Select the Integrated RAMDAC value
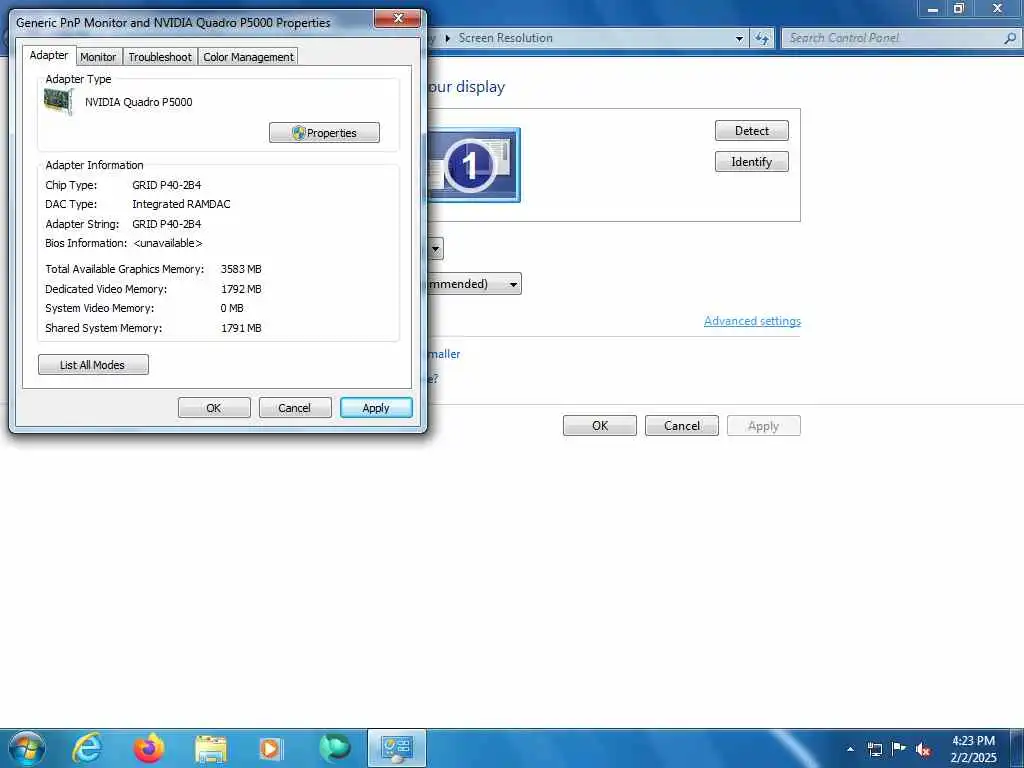The width and height of the screenshot is (1024, 768). coord(181,204)
